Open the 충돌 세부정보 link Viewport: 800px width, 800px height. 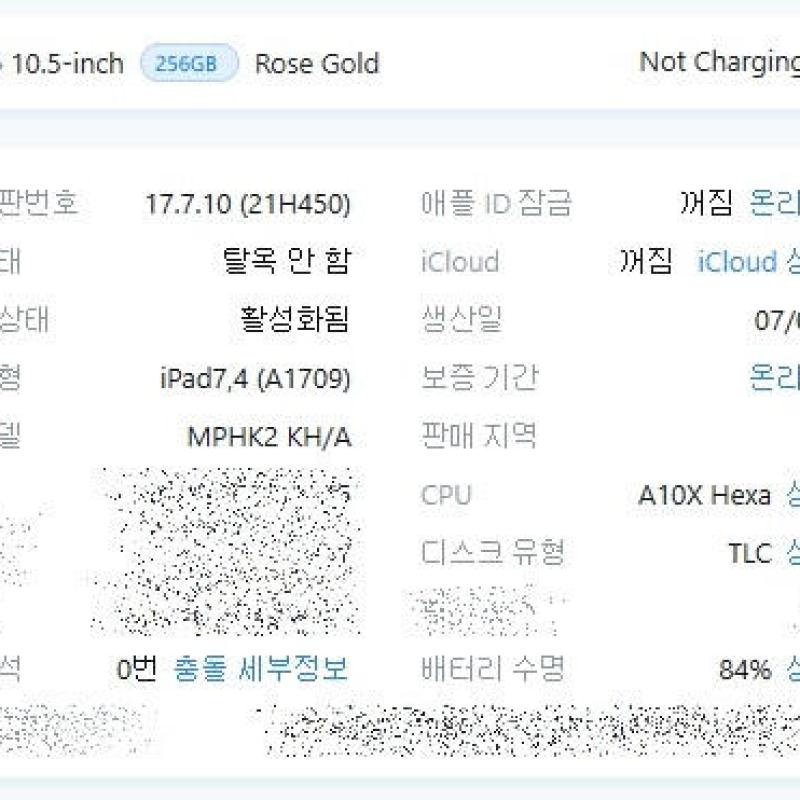click(261, 669)
